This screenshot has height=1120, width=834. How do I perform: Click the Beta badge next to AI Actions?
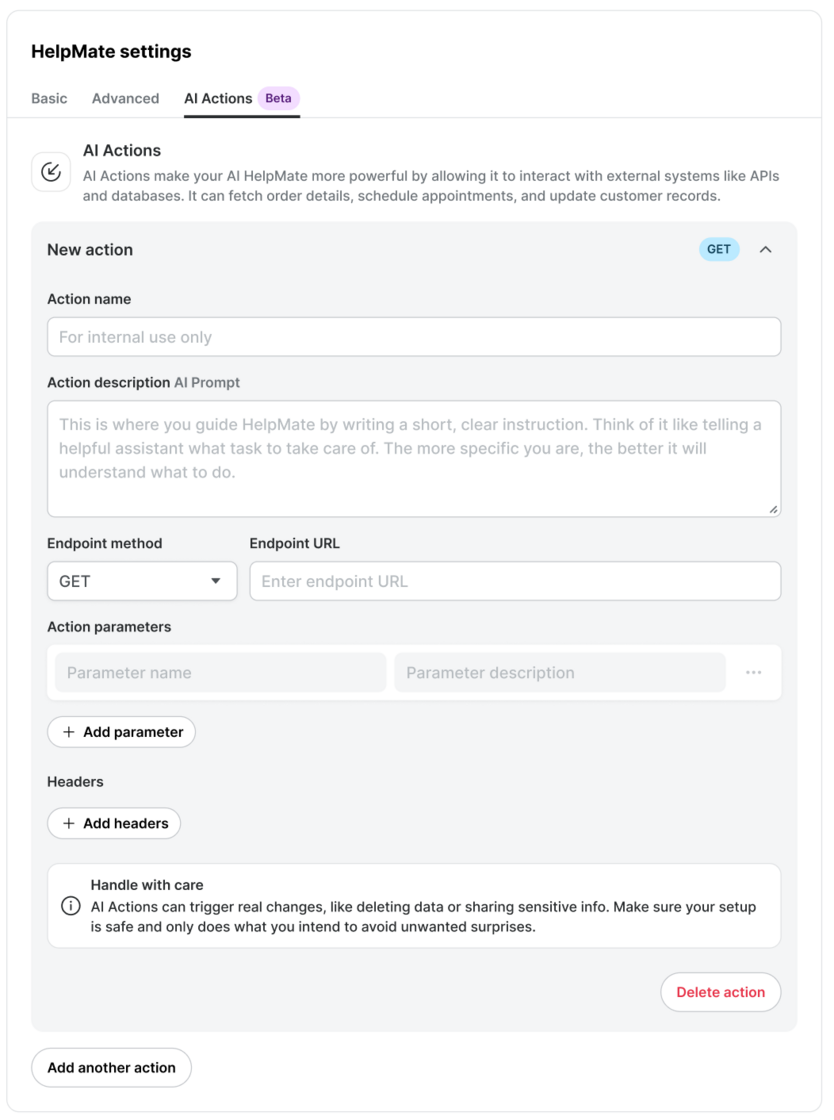point(278,98)
